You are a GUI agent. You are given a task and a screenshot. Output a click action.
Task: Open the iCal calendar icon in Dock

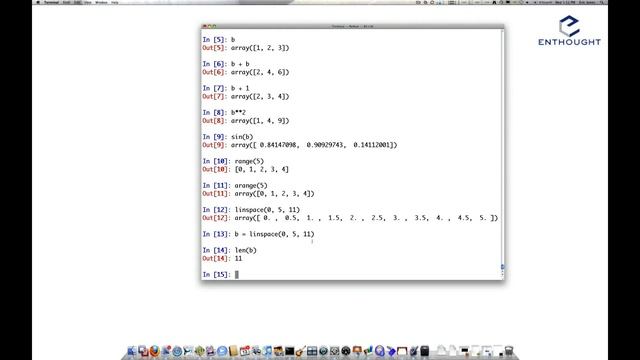245,351
